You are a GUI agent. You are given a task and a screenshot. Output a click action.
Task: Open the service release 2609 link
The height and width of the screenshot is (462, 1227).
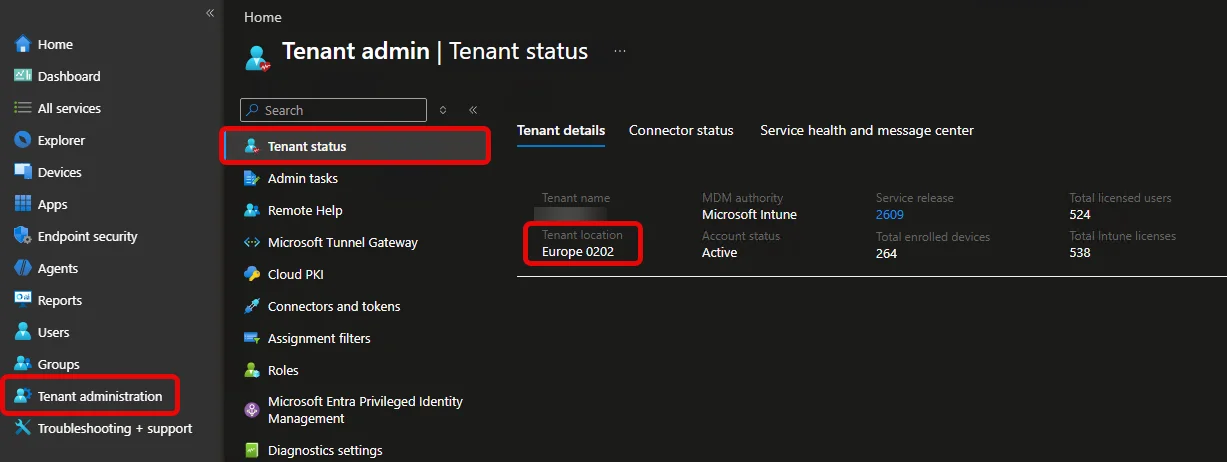[890, 214]
